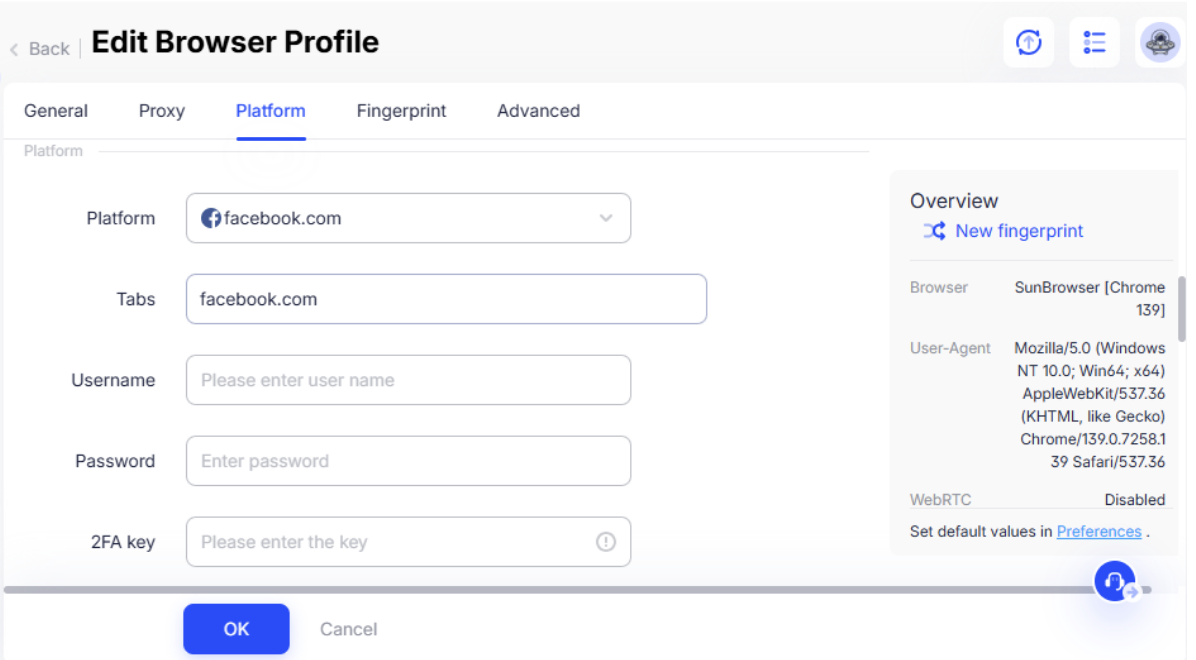This screenshot has height=660, width=1196.
Task: Click the sync profile icon in the top bar
Action: (1028, 42)
